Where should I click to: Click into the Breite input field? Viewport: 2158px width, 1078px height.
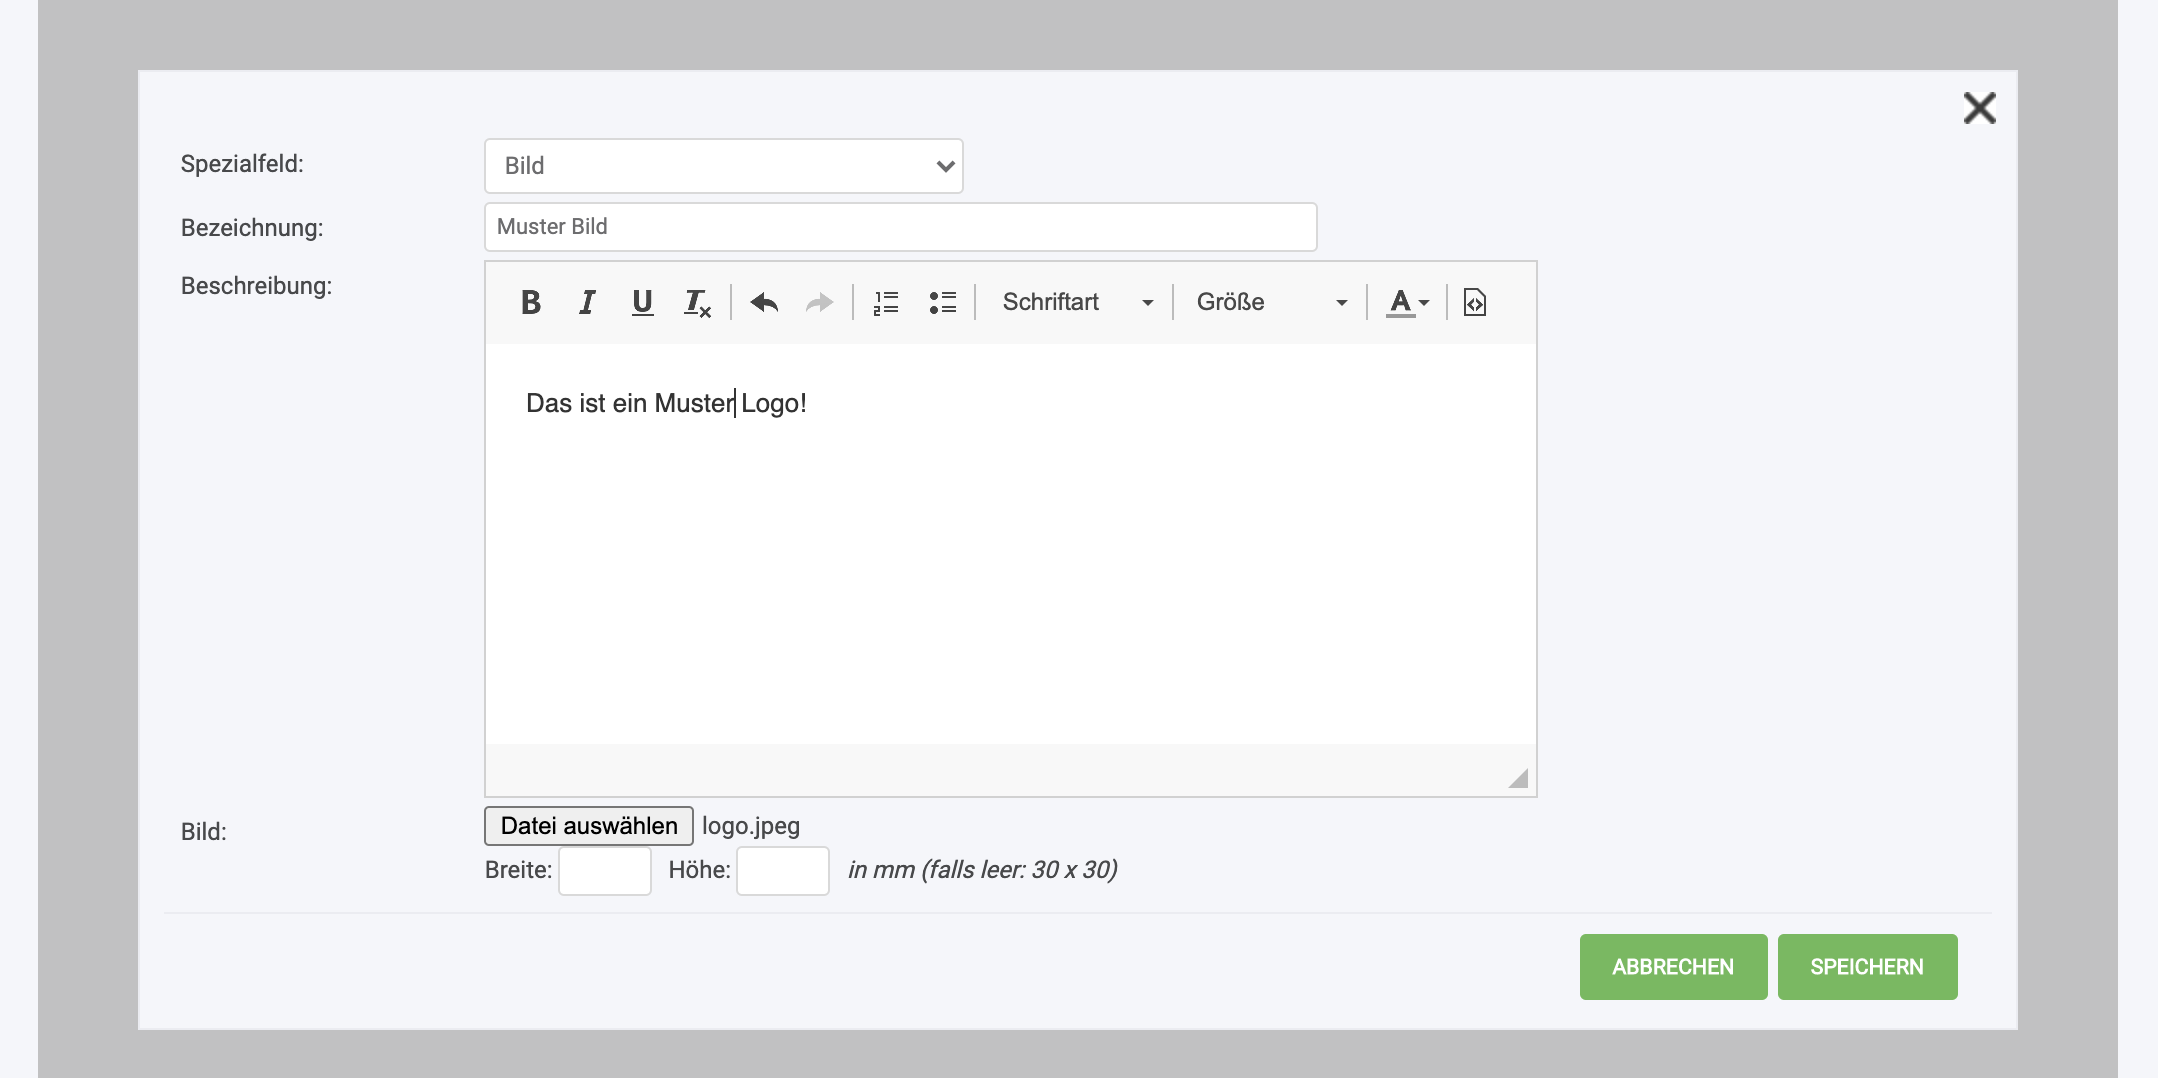coord(605,871)
